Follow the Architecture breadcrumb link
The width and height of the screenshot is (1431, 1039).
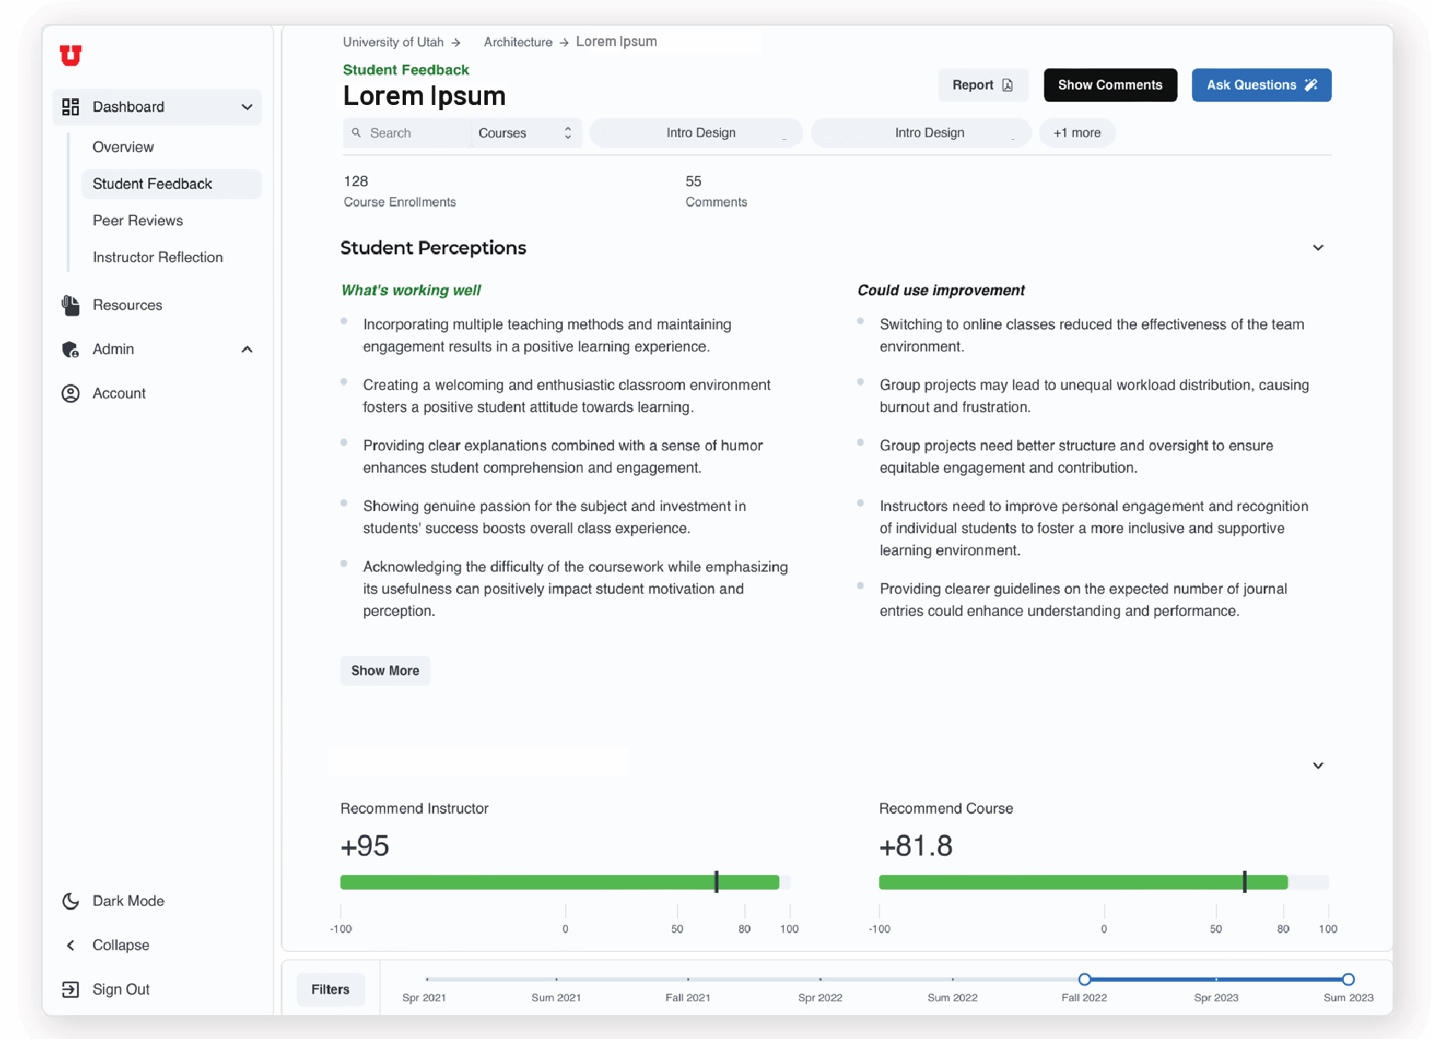tap(518, 42)
